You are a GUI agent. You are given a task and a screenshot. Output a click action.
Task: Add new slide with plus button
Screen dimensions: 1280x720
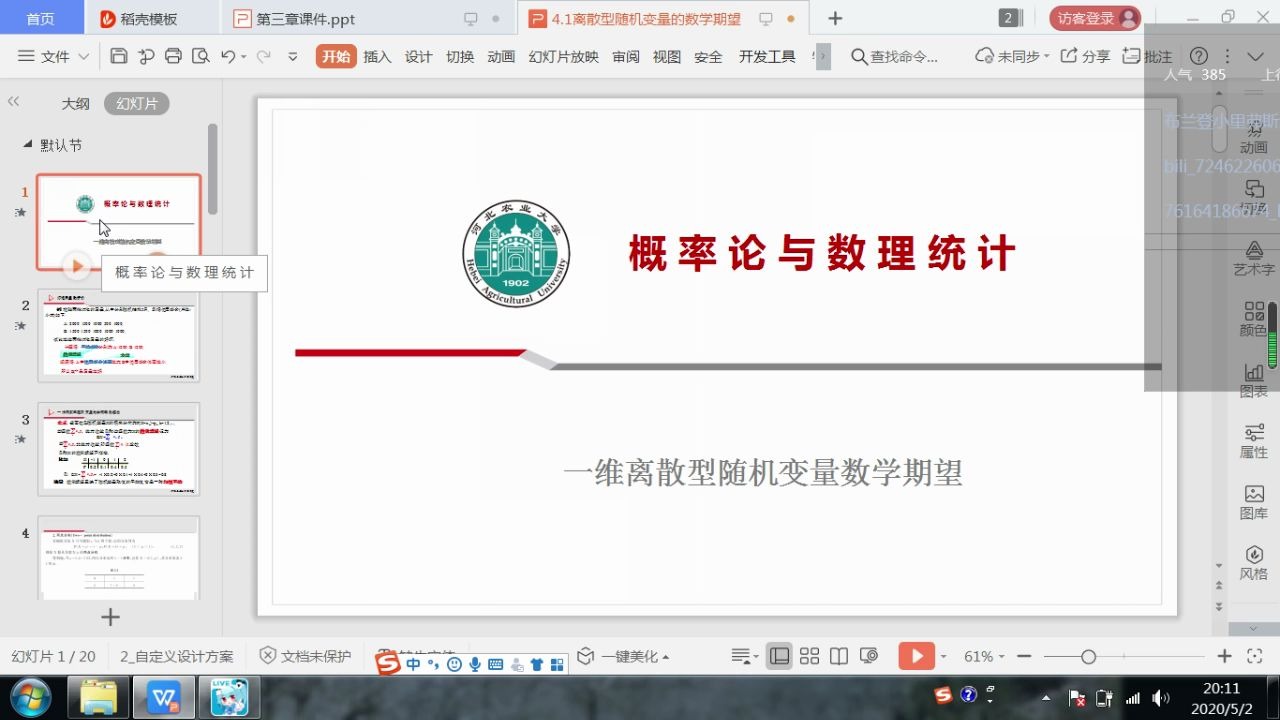coord(110,617)
